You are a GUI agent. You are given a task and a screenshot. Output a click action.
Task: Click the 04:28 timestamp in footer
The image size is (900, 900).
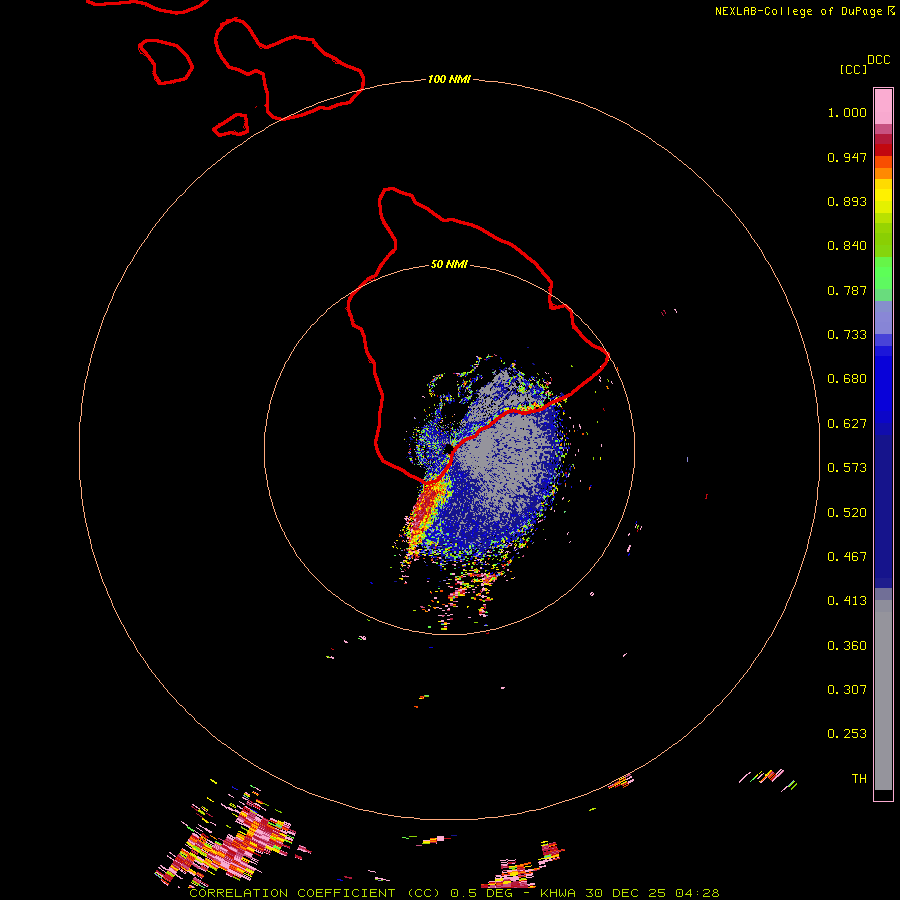coord(697,893)
